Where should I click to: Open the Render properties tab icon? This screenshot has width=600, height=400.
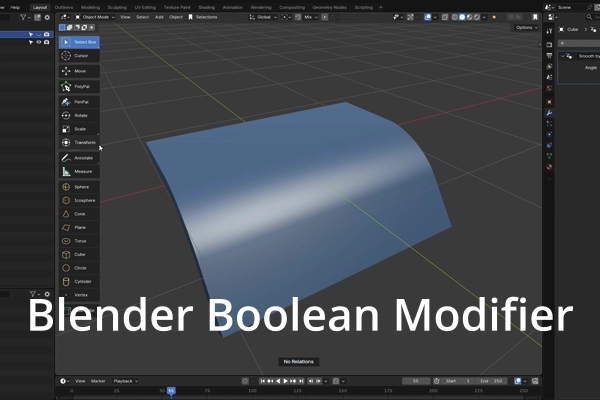549,45
